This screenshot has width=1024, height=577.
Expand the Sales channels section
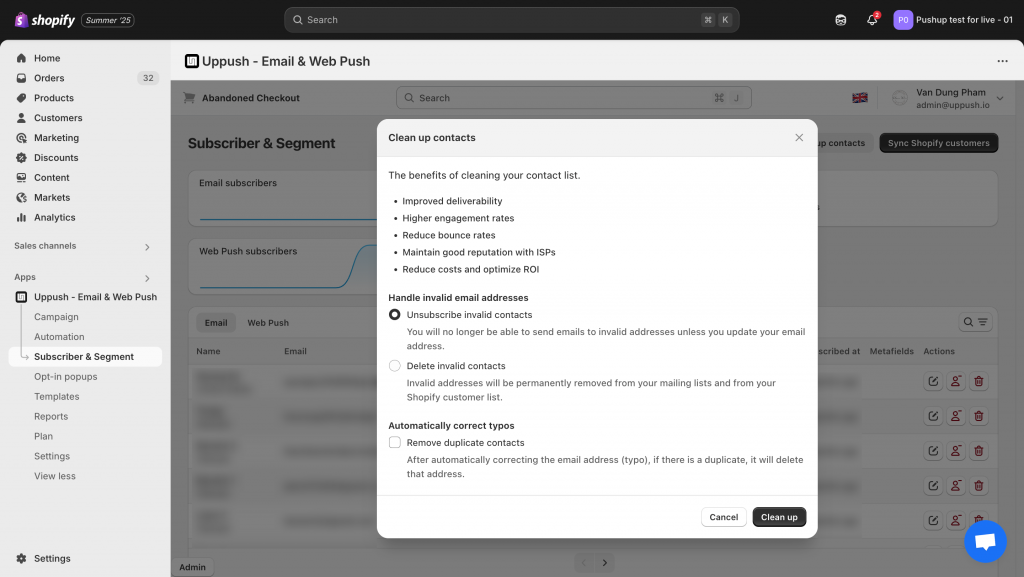(147, 247)
